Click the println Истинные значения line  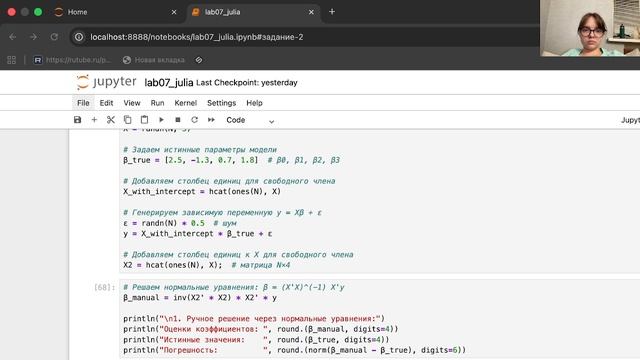[x=256, y=340]
